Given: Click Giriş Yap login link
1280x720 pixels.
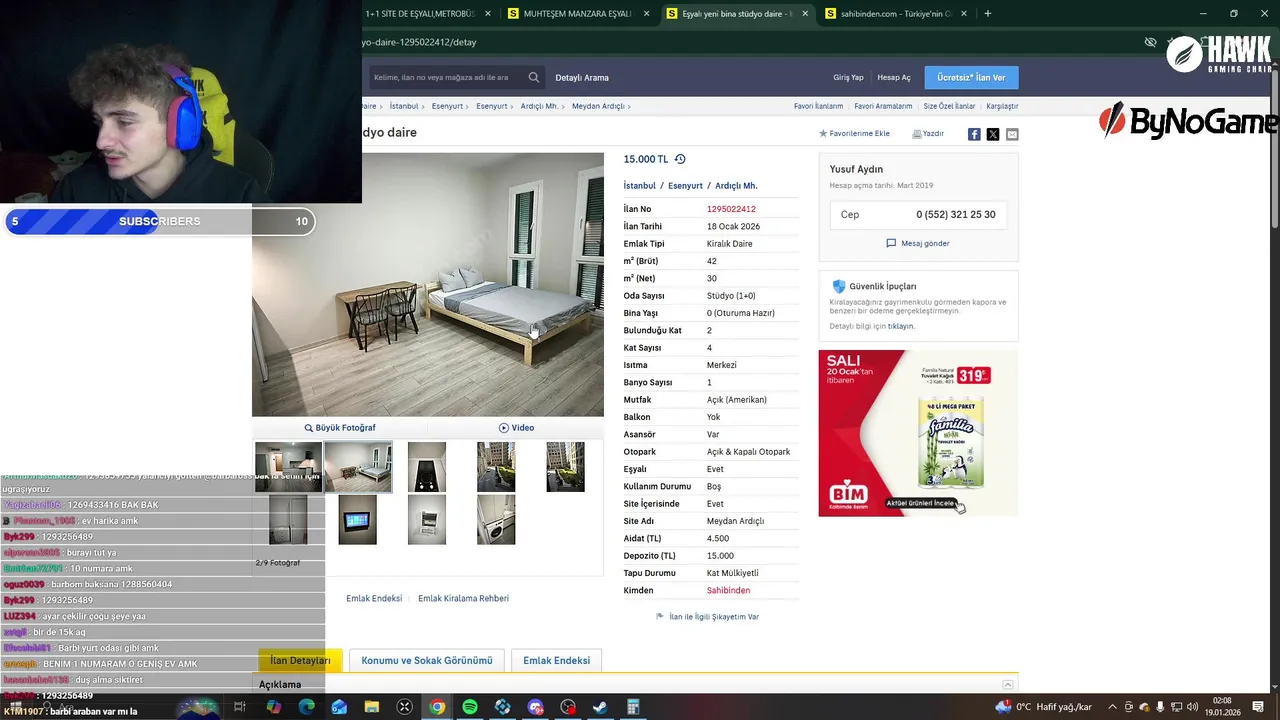Looking at the screenshot, I should tap(848, 77).
